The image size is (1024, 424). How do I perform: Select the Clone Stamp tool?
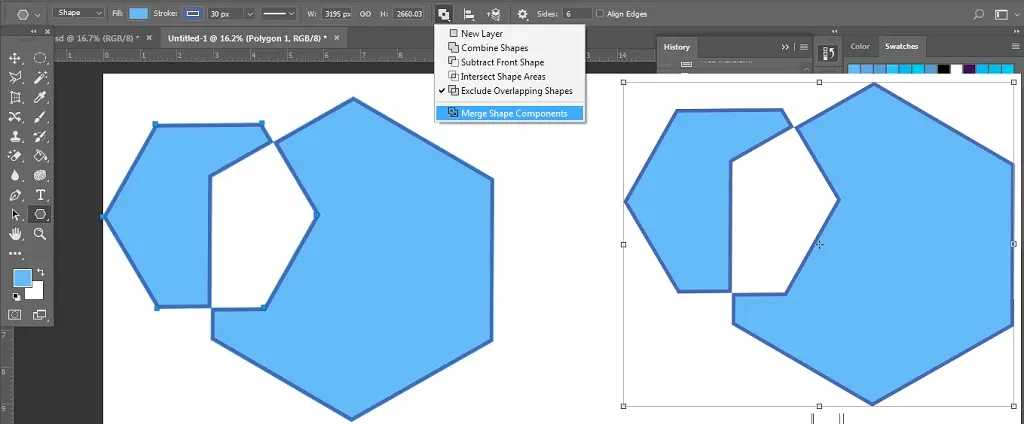point(15,137)
